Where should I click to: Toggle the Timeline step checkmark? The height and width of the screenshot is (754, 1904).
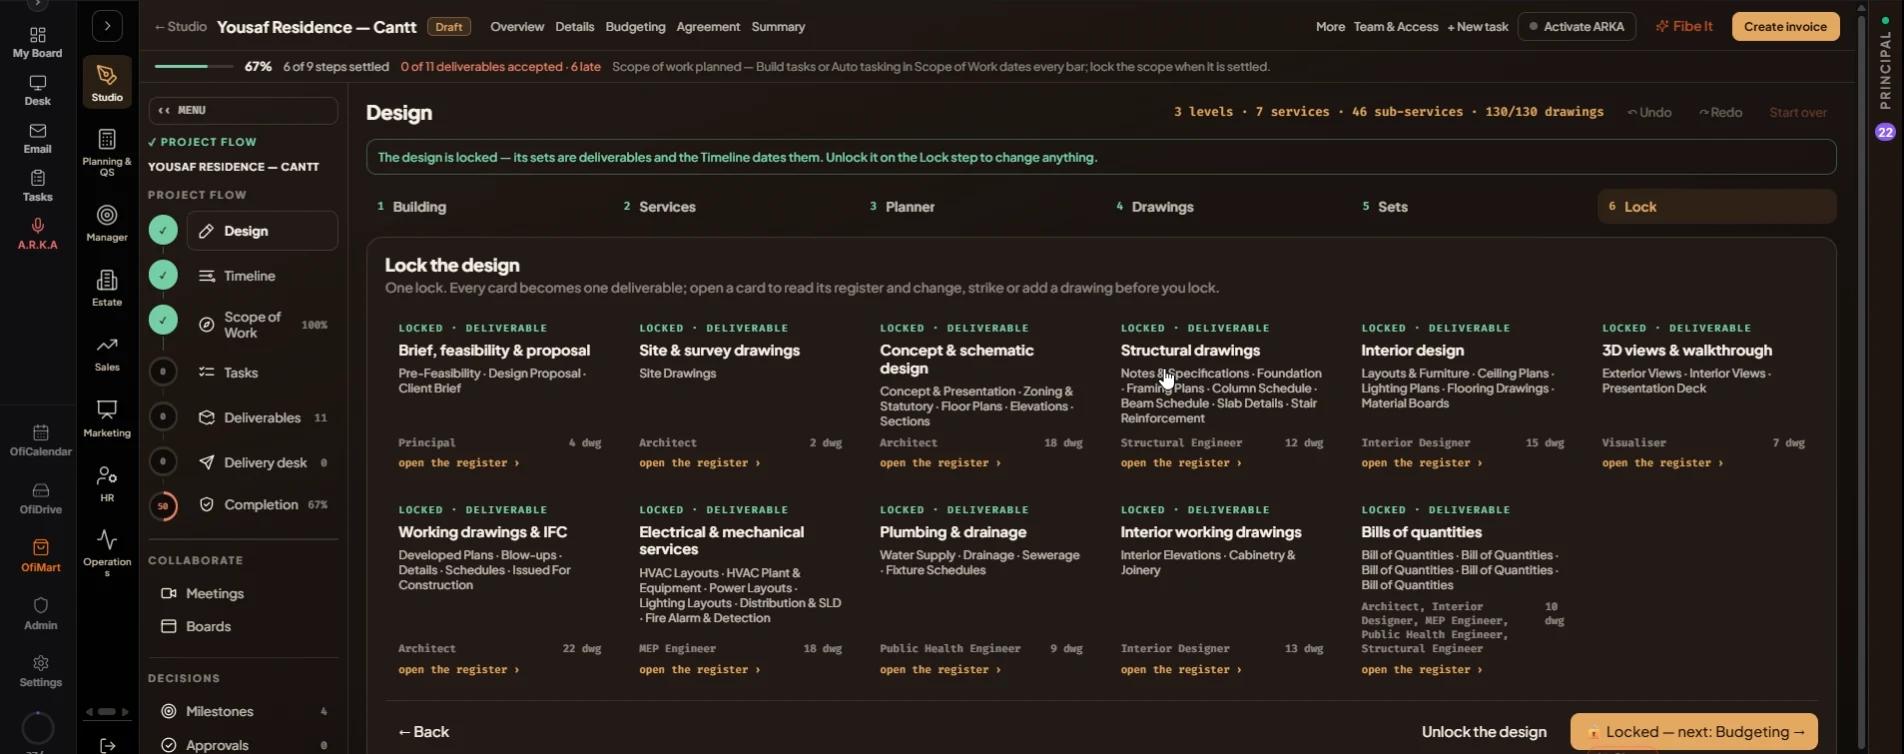[x=163, y=275]
